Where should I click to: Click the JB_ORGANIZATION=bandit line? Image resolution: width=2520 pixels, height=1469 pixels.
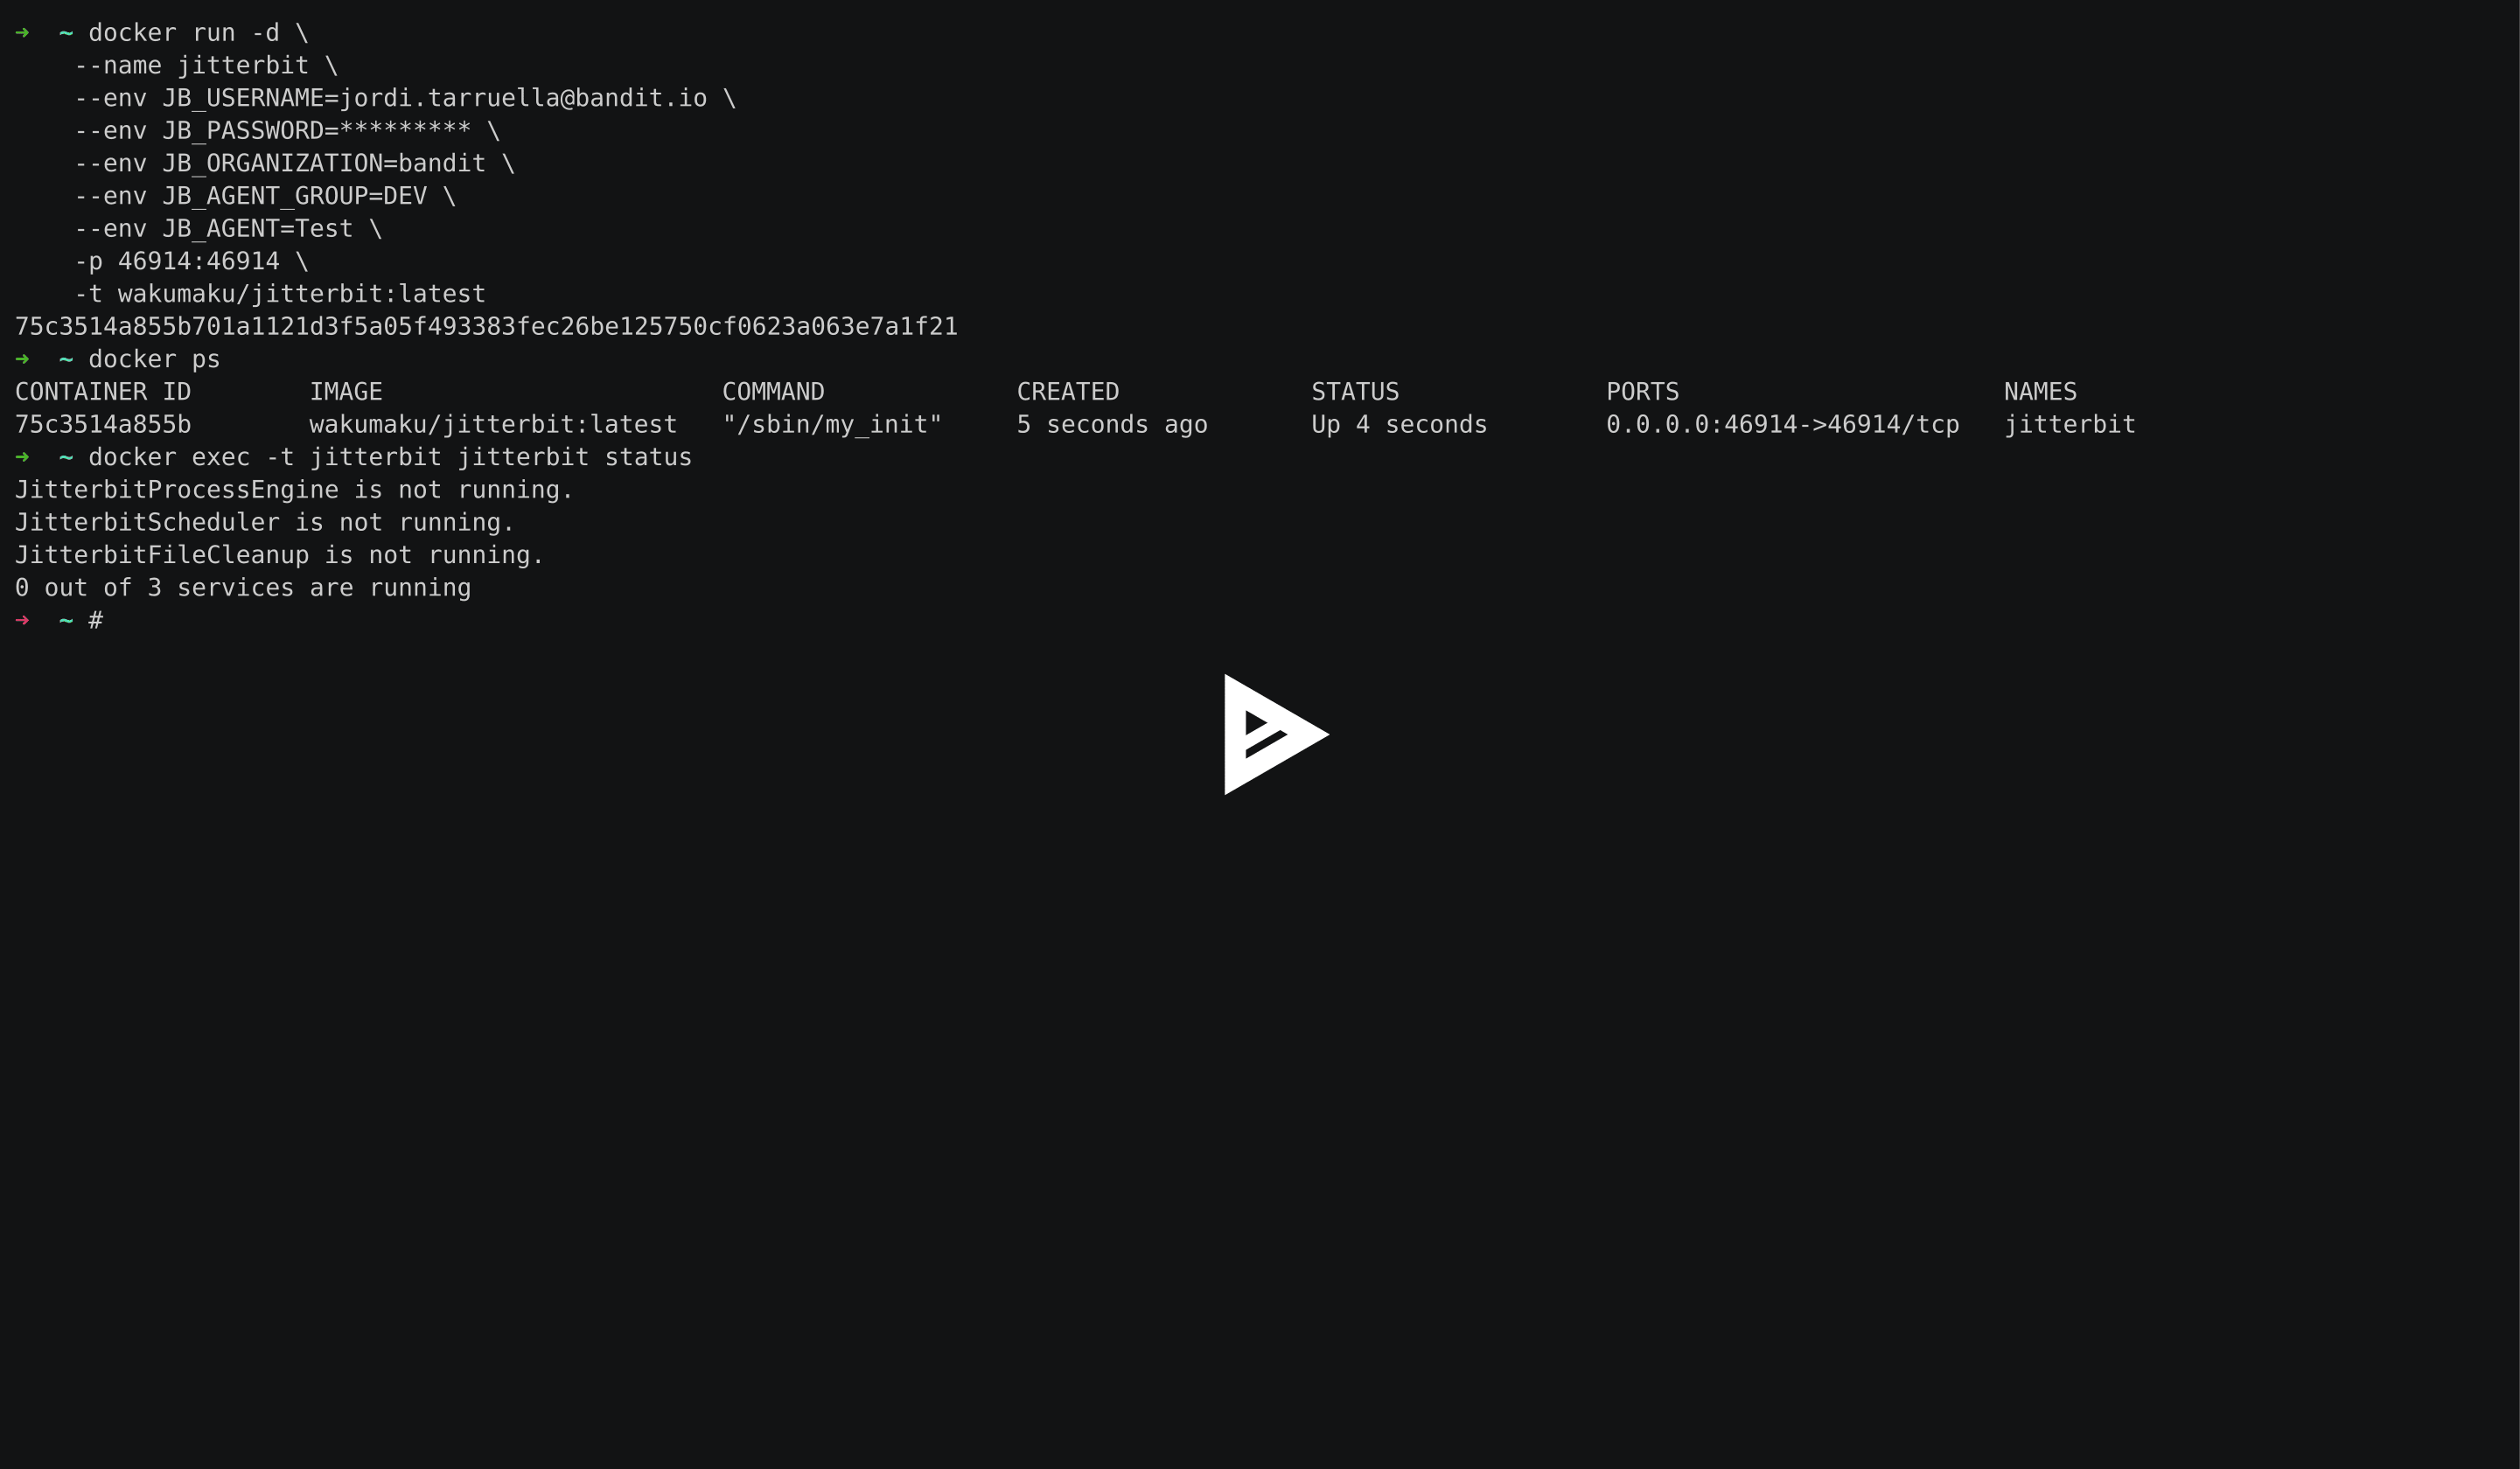click(x=294, y=164)
